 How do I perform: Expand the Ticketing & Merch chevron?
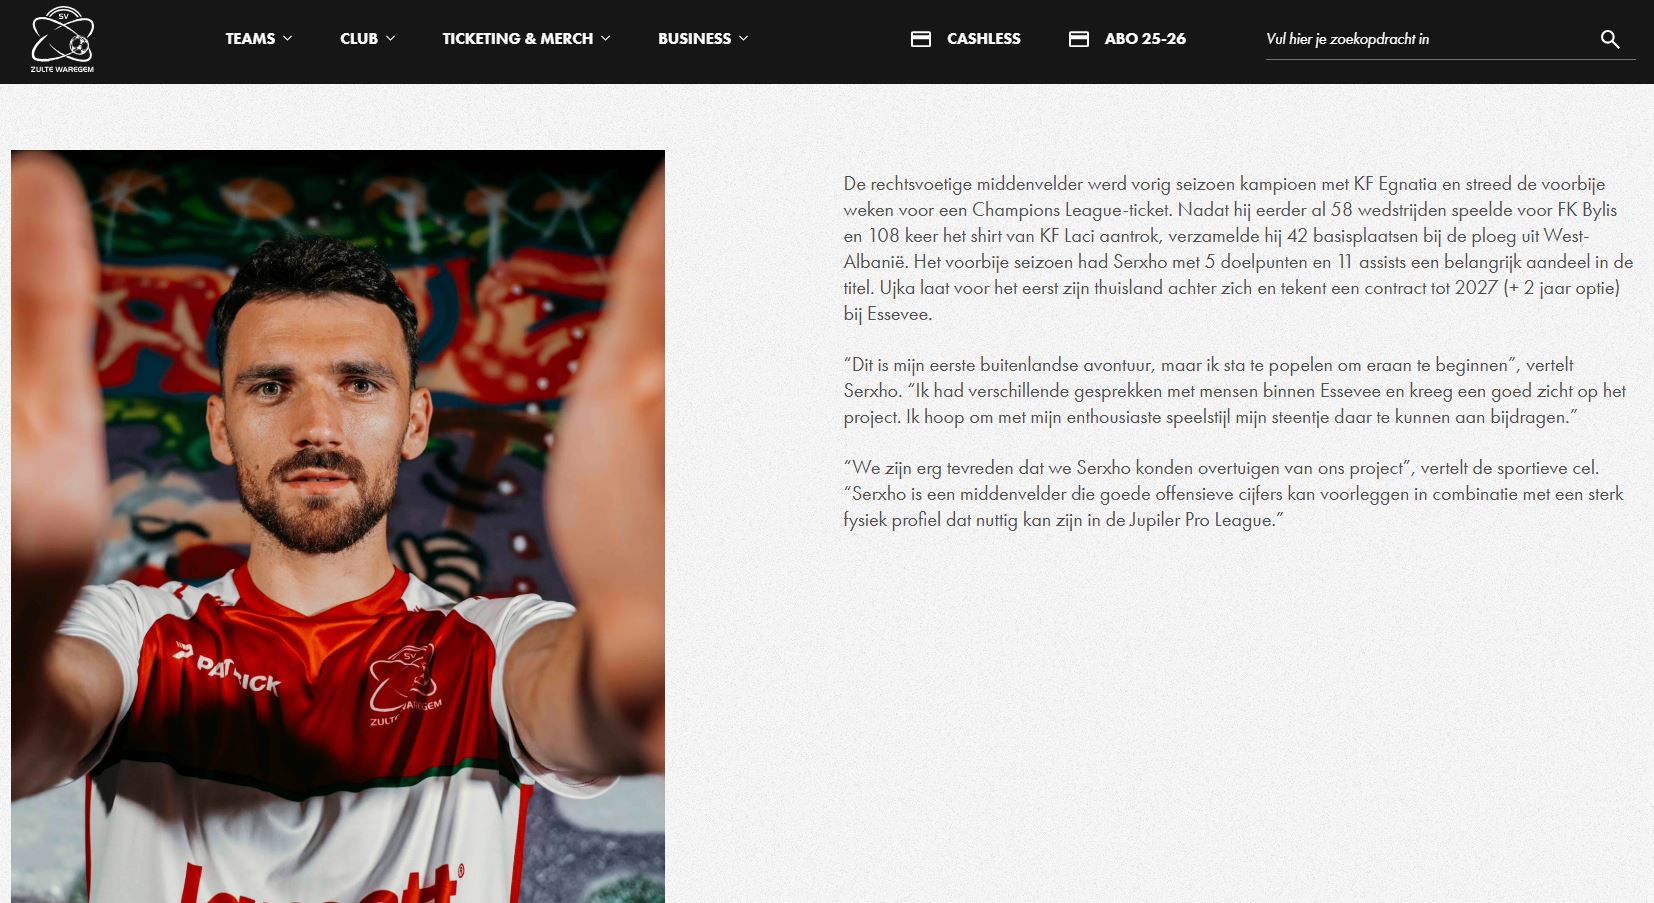pos(606,38)
